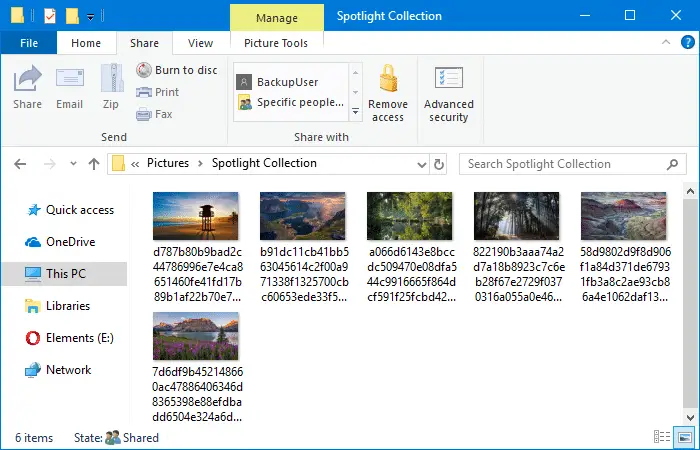This screenshot has height=450, width=700.
Task: Click the vertical scrollbar thumb
Action: pyautogui.click(x=690, y=304)
